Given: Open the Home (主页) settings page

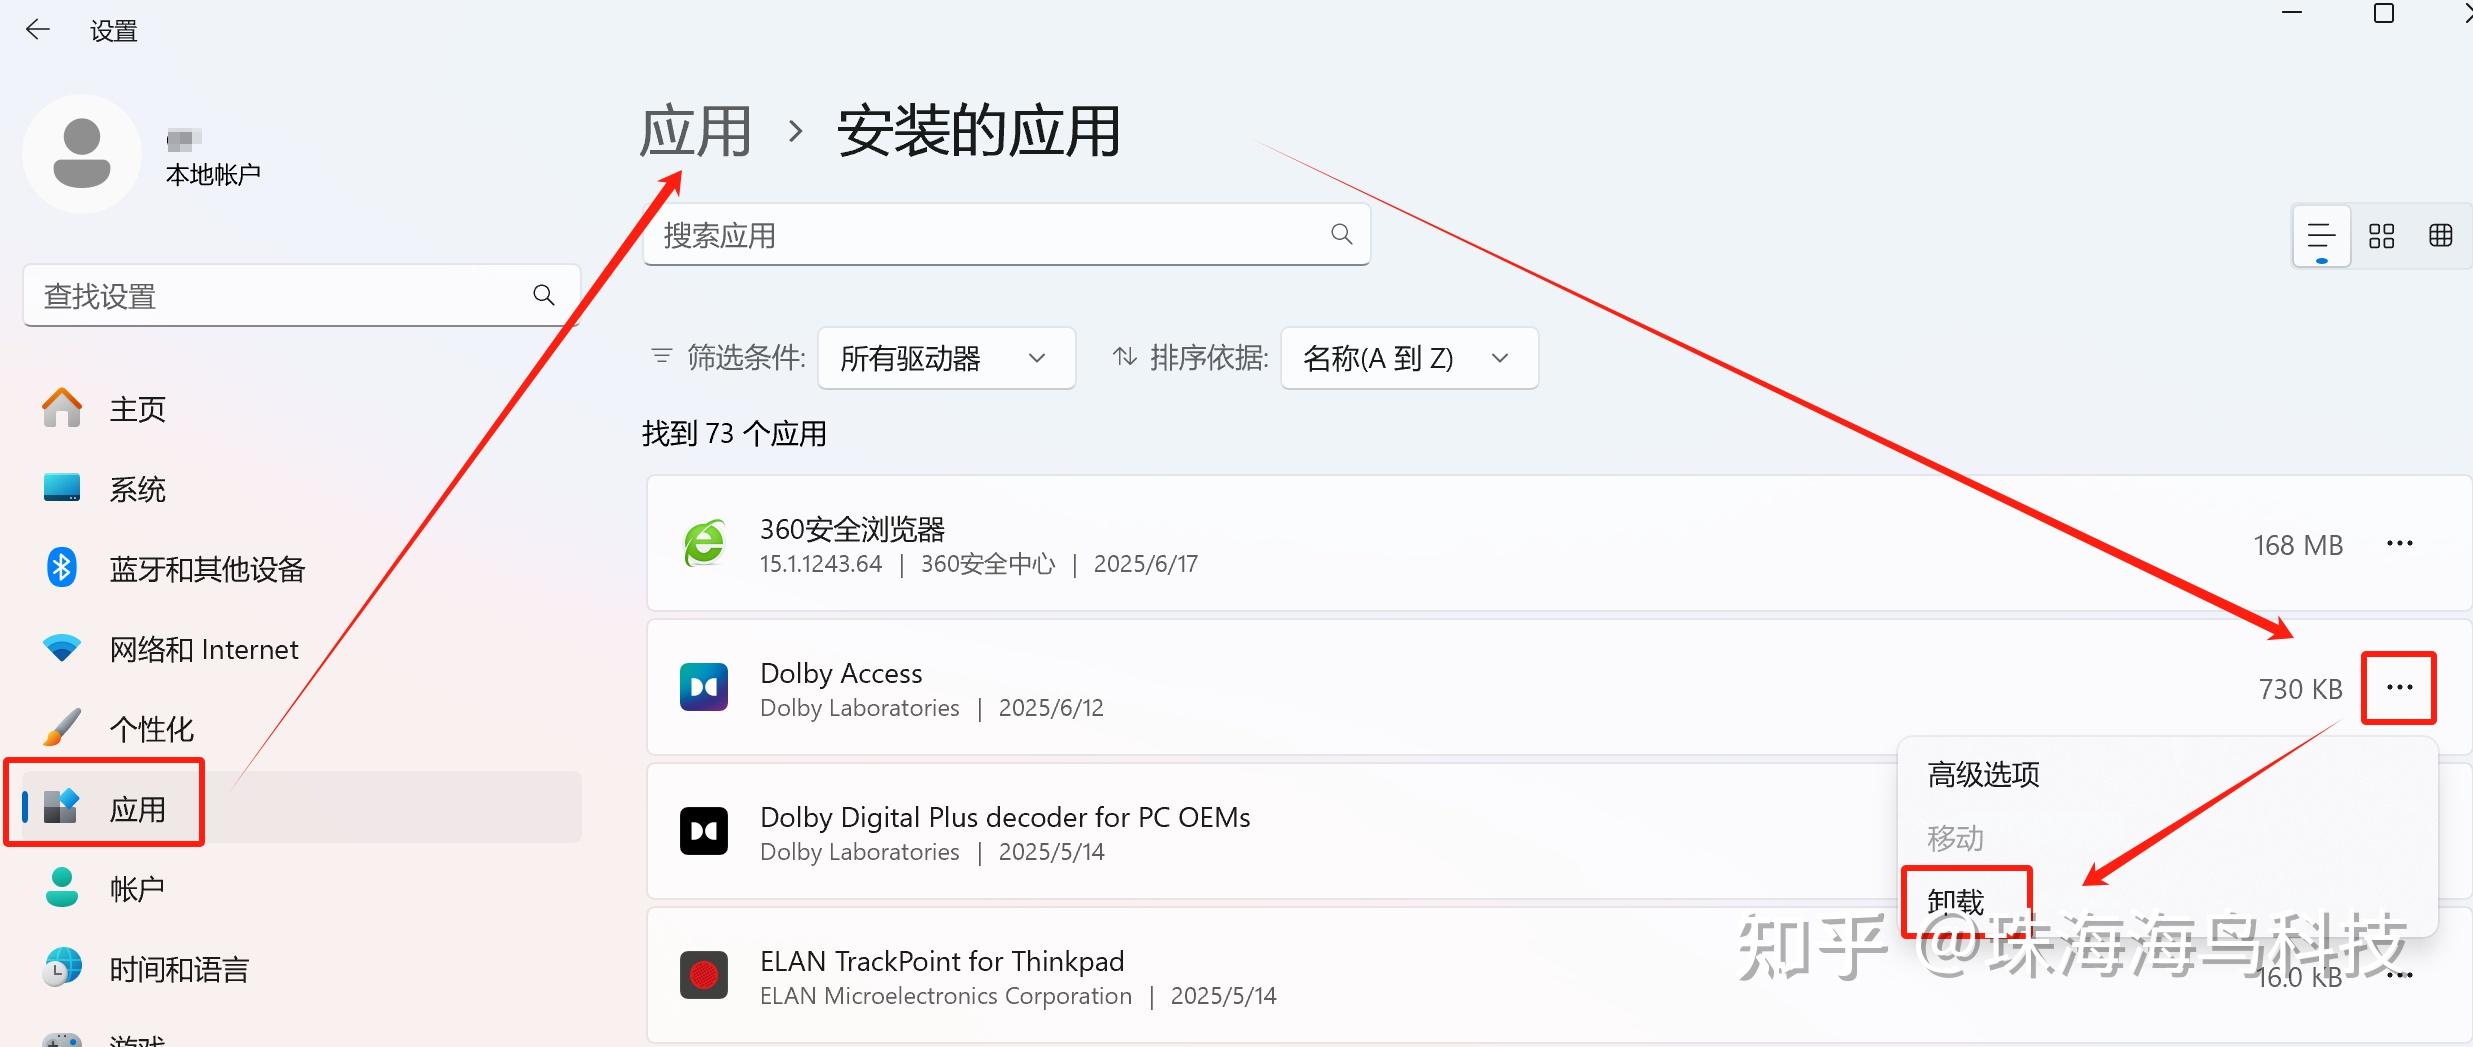Looking at the screenshot, I should 302,408.
